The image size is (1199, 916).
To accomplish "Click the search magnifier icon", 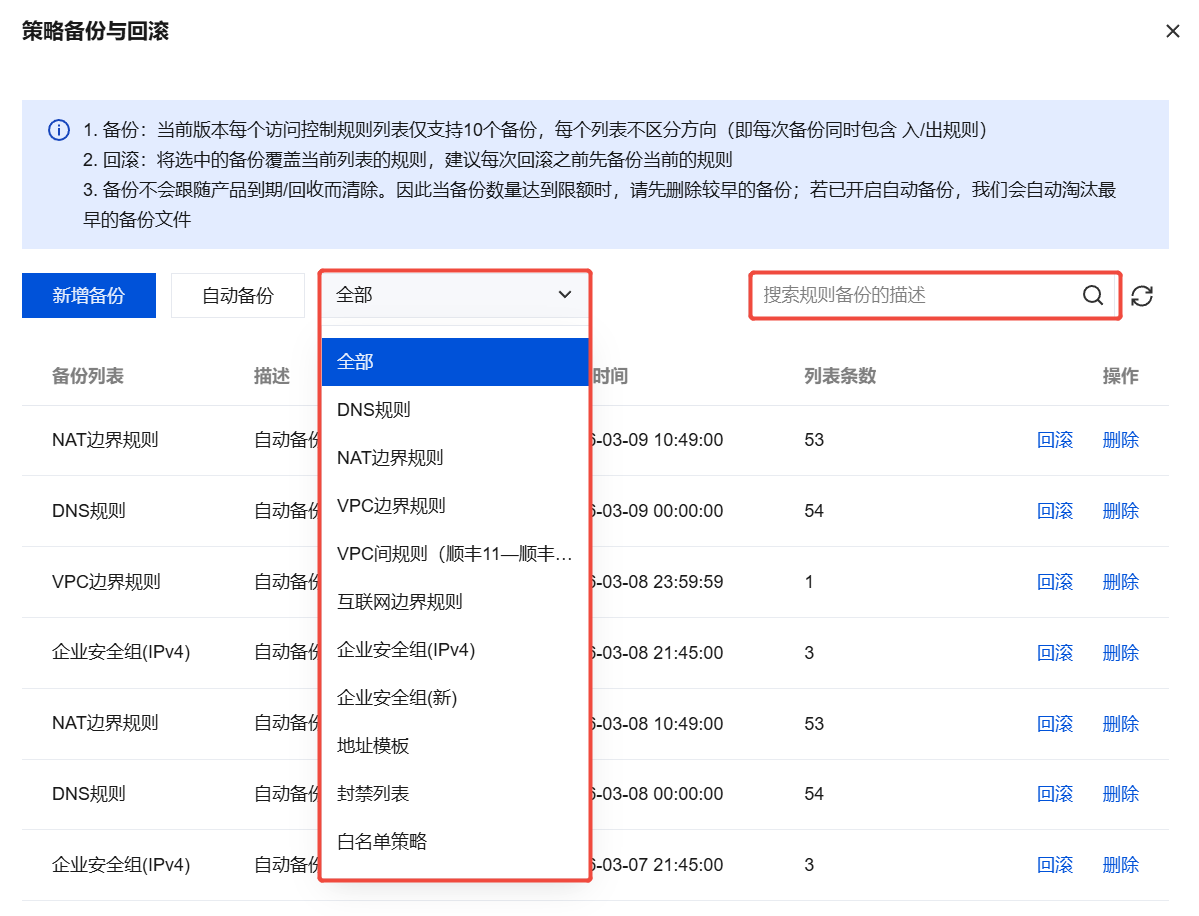I will pyautogui.click(x=1093, y=295).
